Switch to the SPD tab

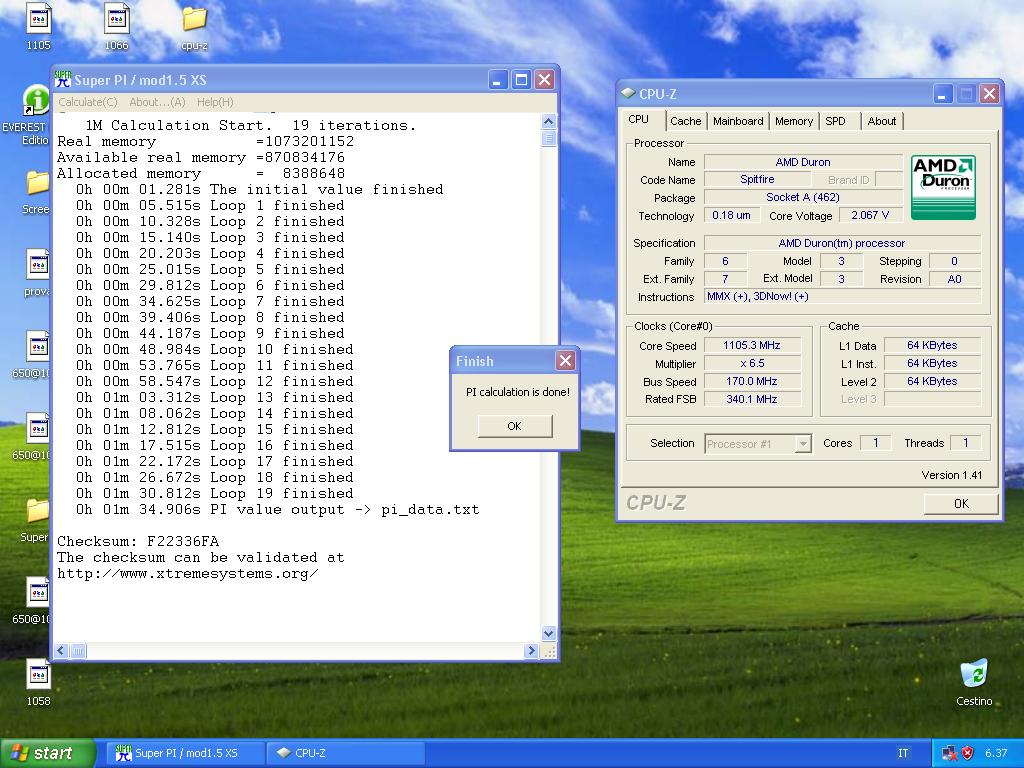[x=835, y=121]
